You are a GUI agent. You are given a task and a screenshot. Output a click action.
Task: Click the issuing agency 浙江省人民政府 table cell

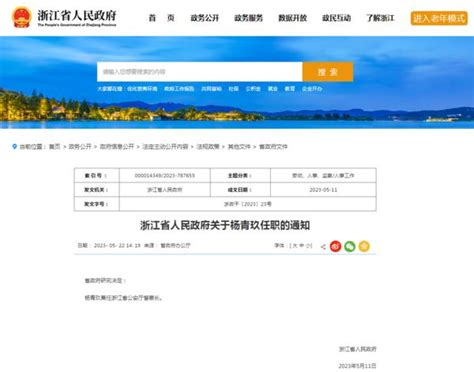(x=165, y=190)
